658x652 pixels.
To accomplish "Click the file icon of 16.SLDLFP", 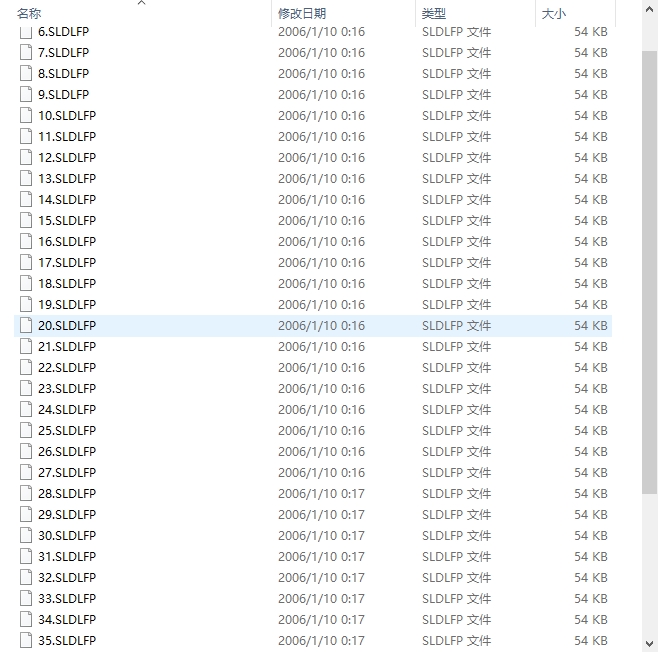I will pyautogui.click(x=26, y=241).
